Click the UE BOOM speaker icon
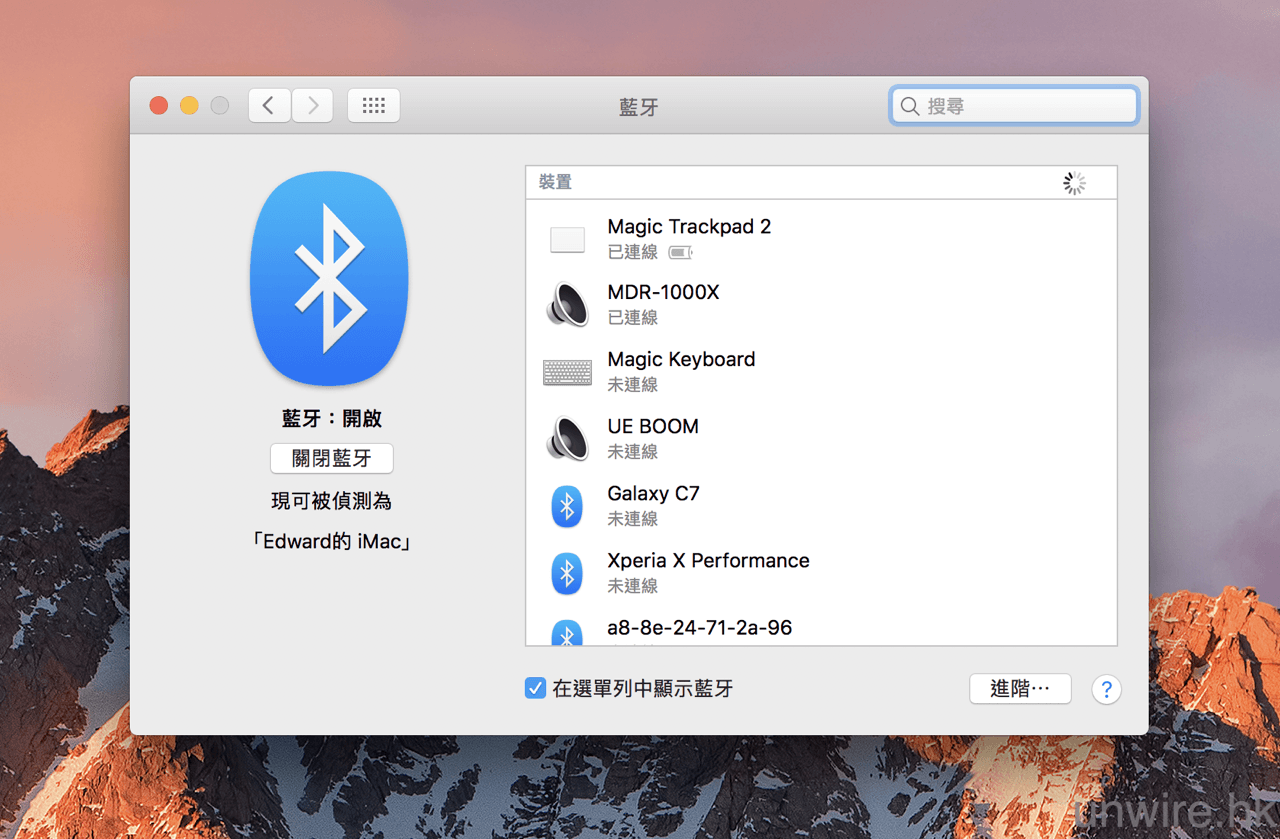The height and width of the screenshot is (839, 1280). point(567,438)
